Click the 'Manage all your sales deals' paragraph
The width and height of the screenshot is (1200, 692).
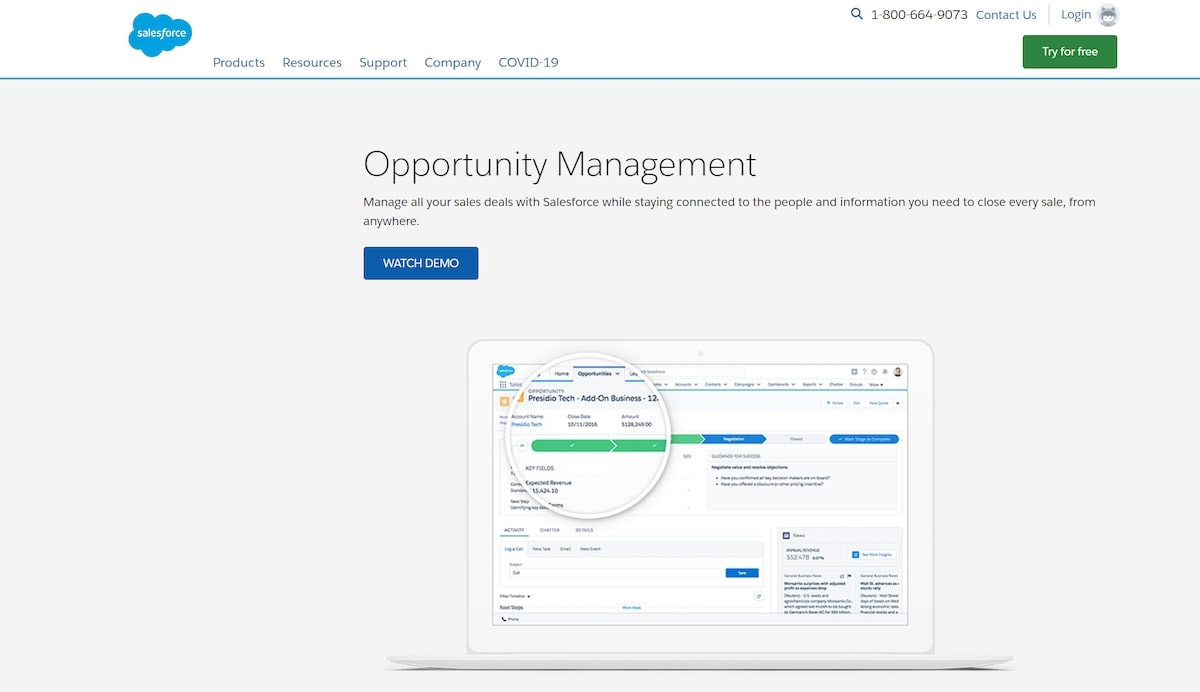pyautogui.click(x=730, y=211)
